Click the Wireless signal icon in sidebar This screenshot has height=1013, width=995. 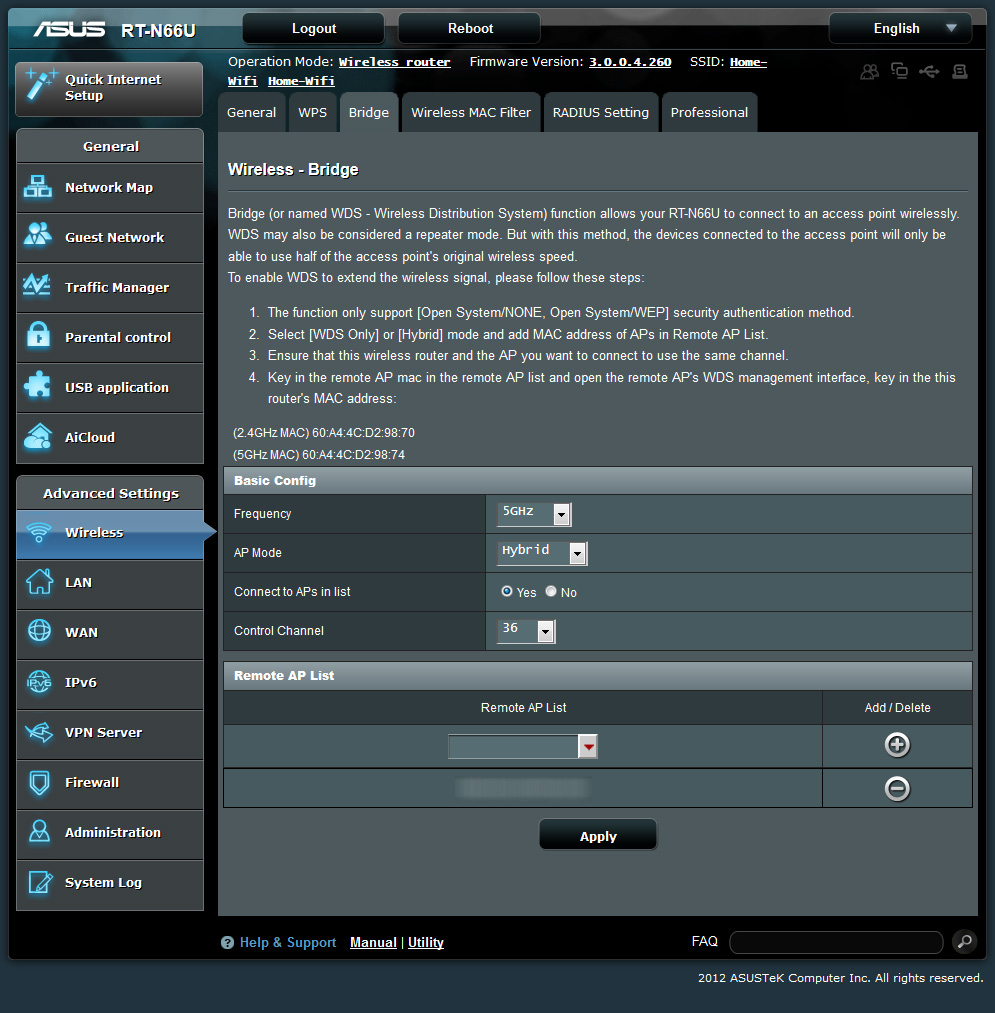[x=39, y=532]
